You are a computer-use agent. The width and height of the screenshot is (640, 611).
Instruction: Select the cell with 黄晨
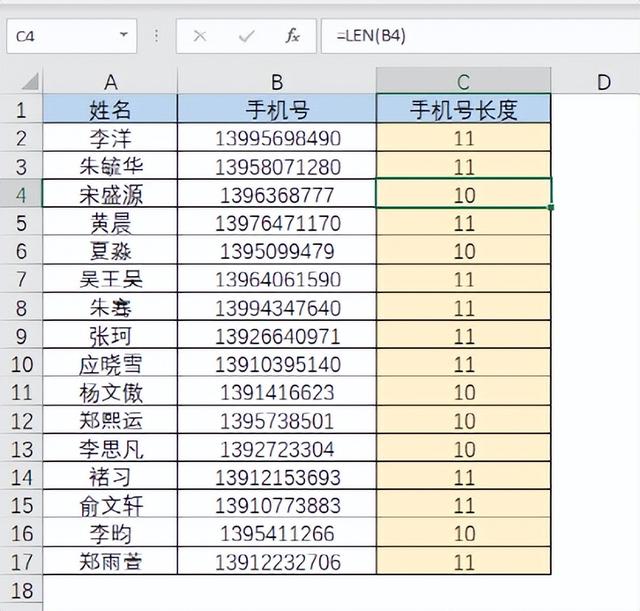pyautogui.click(x=110, y=222)
